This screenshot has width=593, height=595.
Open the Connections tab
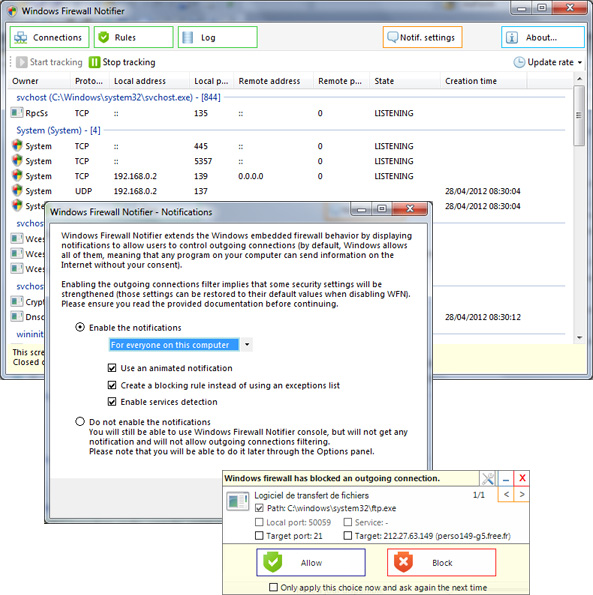pyautogui.click(x=49, y=37)
